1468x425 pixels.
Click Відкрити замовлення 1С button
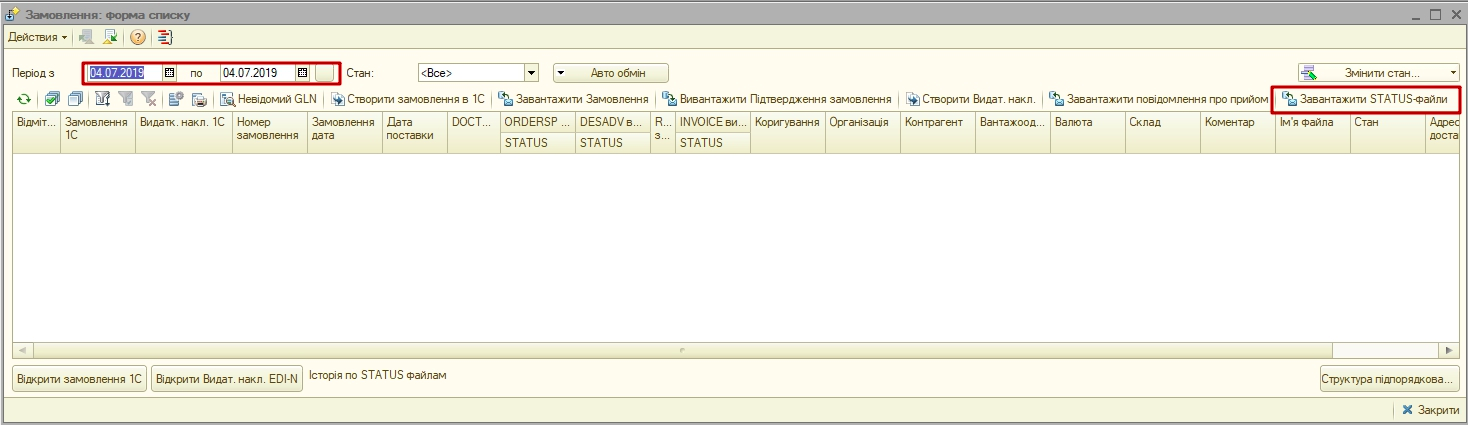coord(80,380)
